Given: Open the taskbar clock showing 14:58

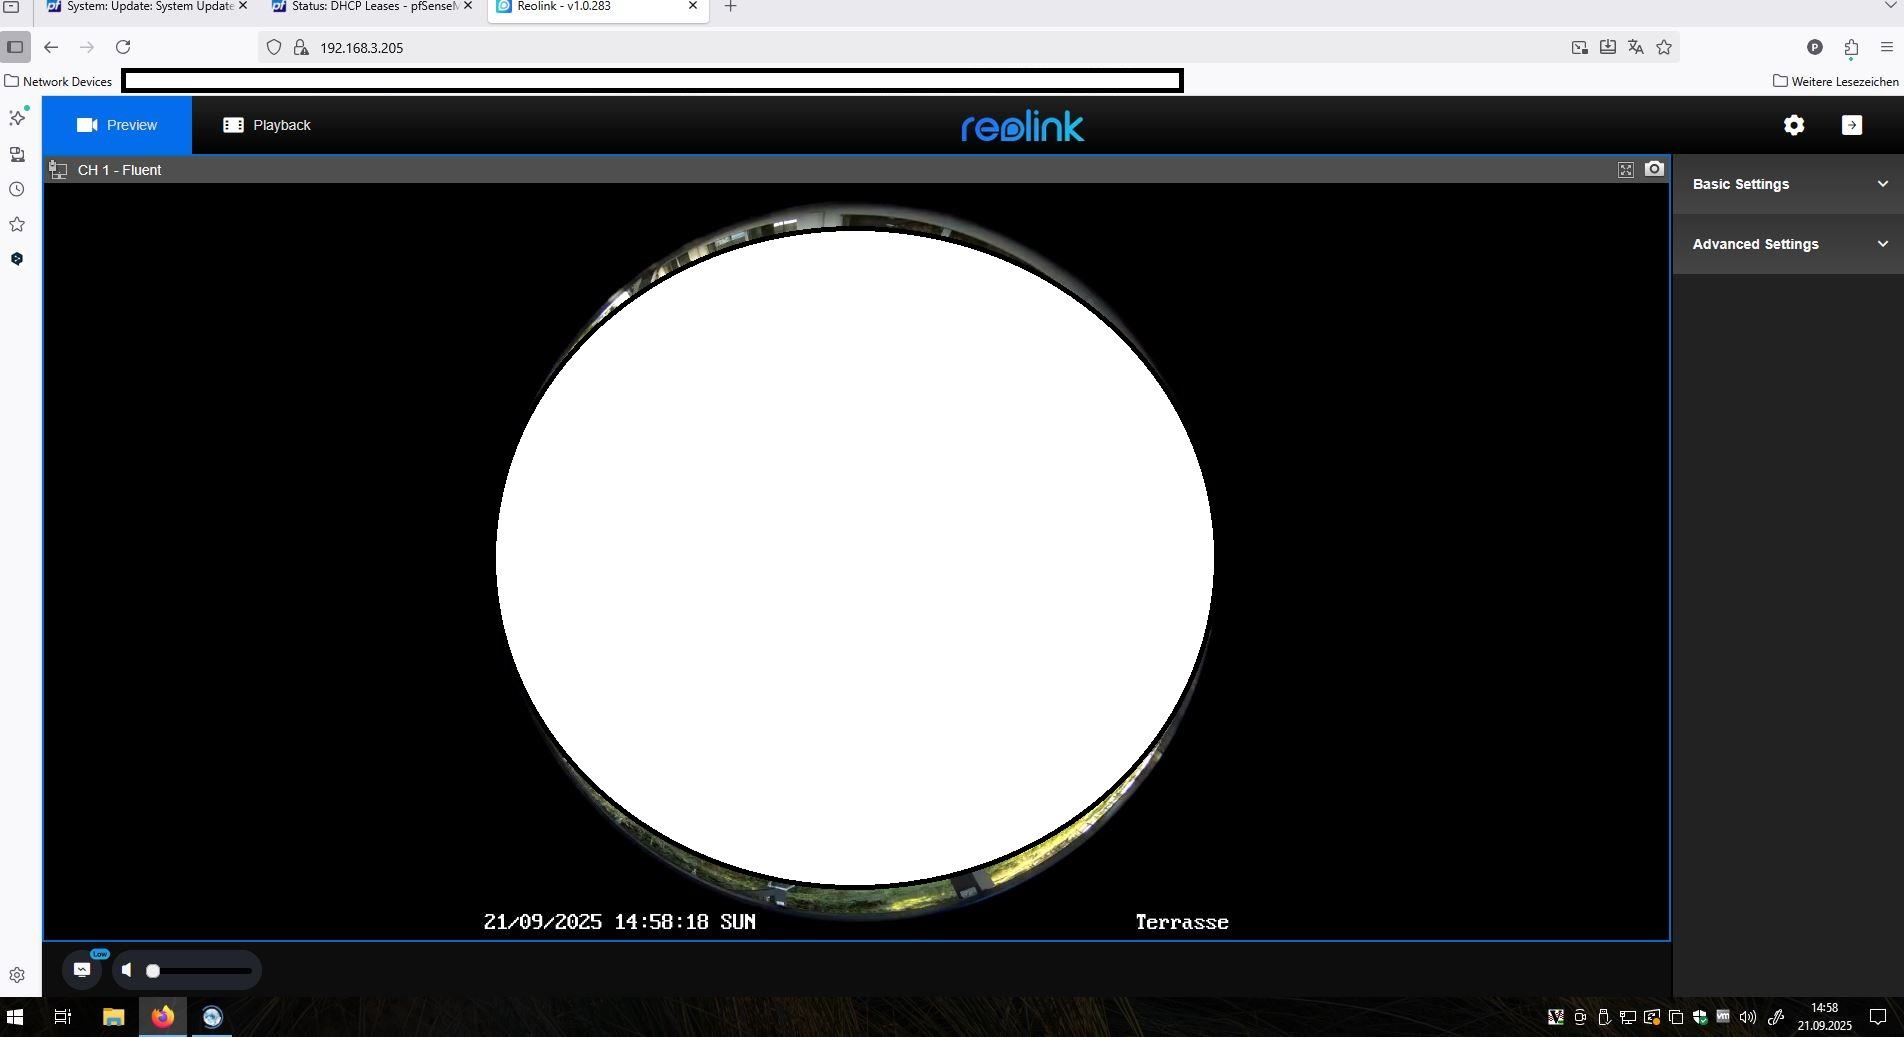Looking at the screenshot, I should tap(1825, 1017).
